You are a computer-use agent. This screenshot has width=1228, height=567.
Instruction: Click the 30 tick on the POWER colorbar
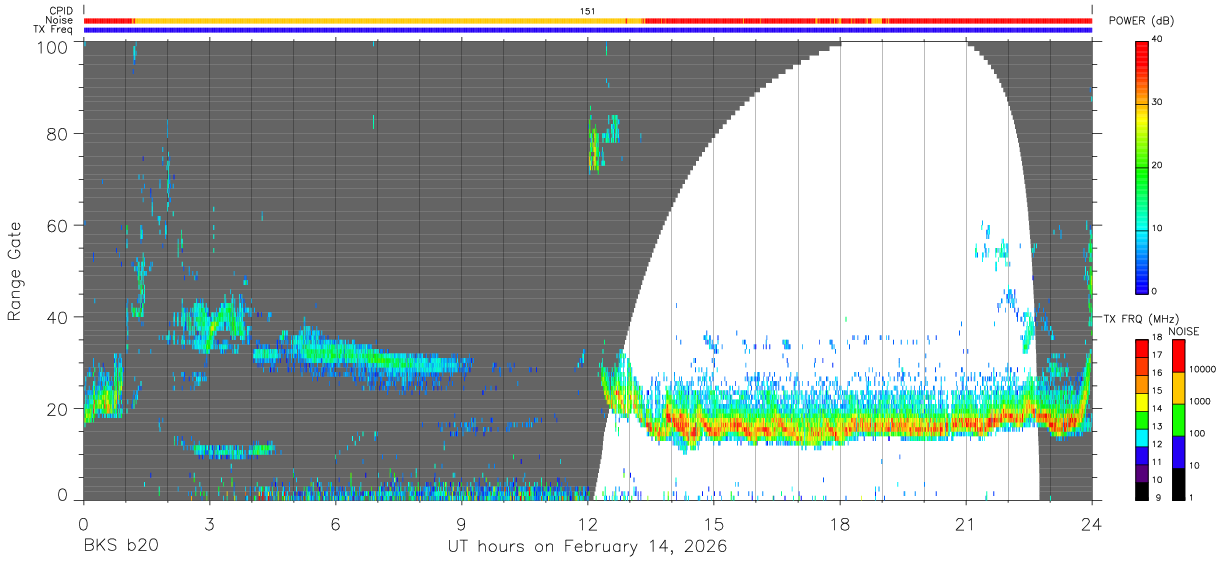[x=1159, y=102]
